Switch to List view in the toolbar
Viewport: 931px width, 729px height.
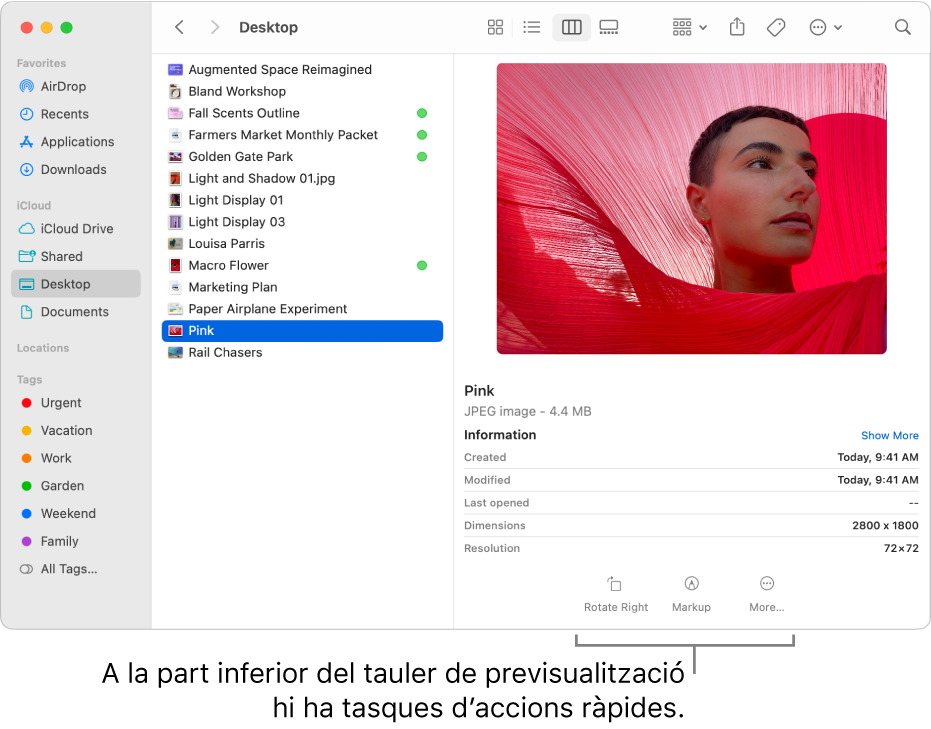tap(532, 27)
